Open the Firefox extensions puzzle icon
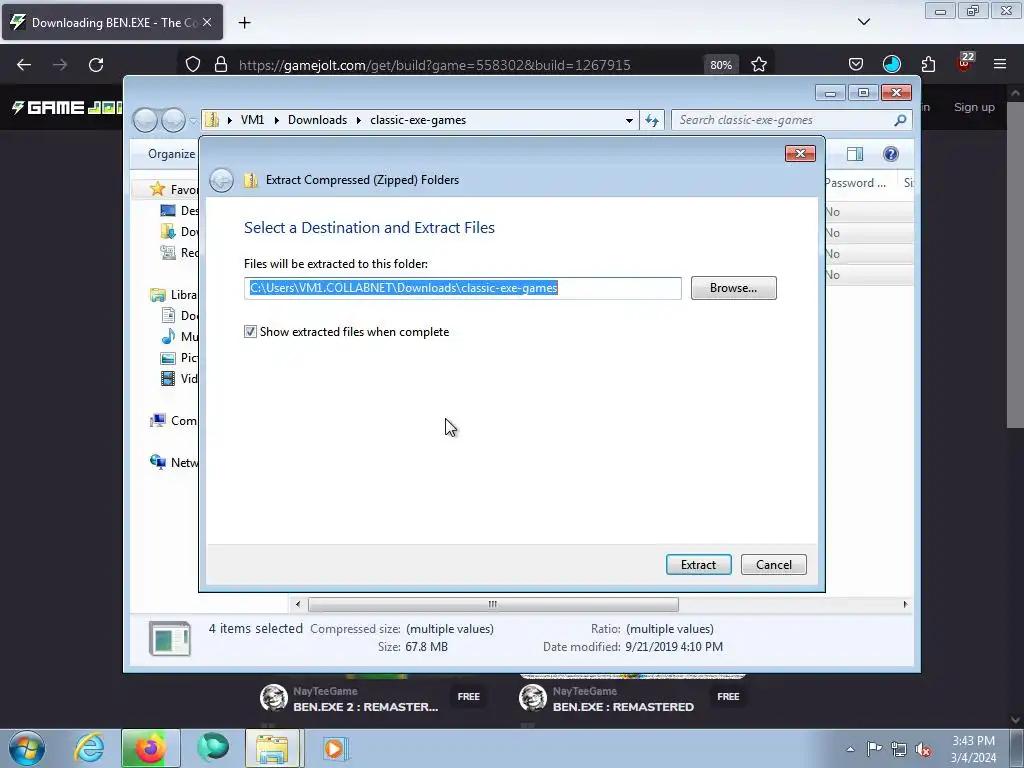 click(928, 64)
